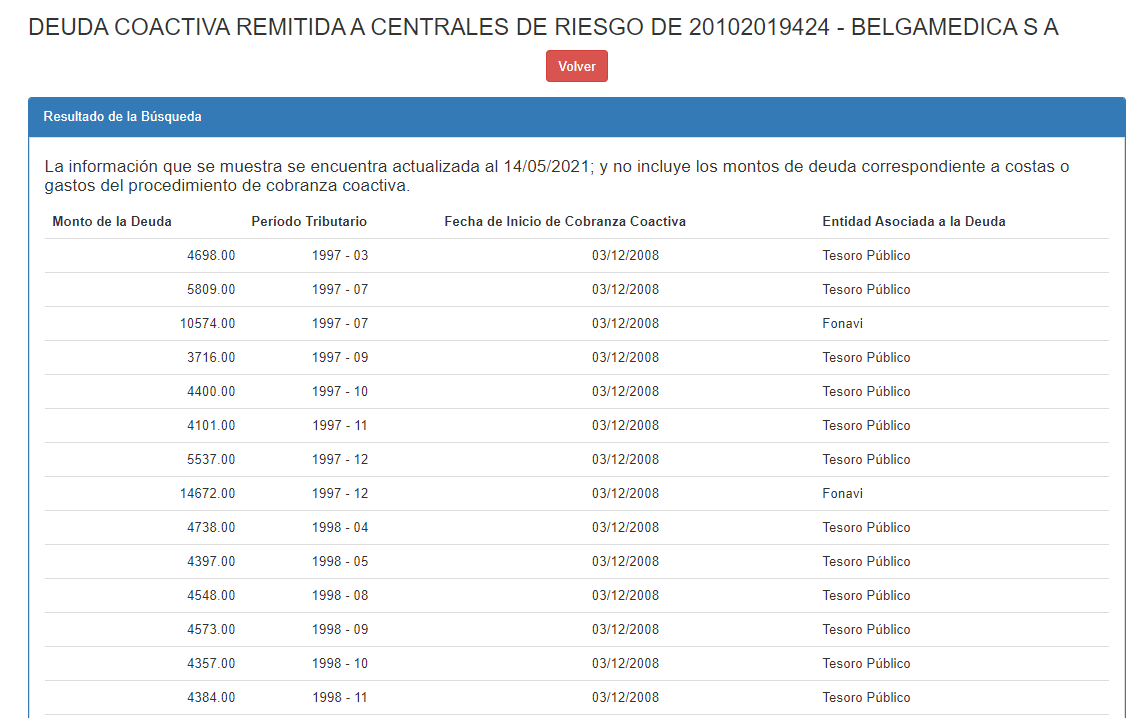
Task: Click period 1997 - 12 in the 14672.00 row
Action: coord(340,494)
